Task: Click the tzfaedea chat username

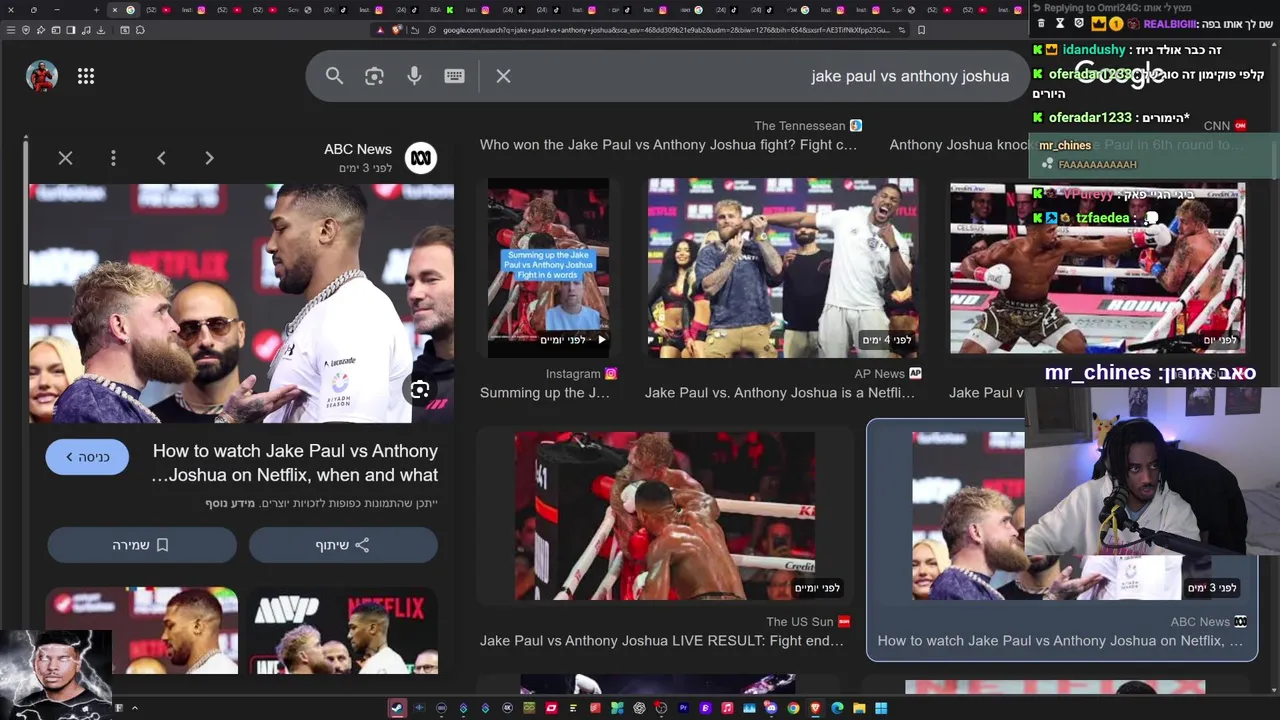Action: pyautogui.click(x=1102, y=218)
